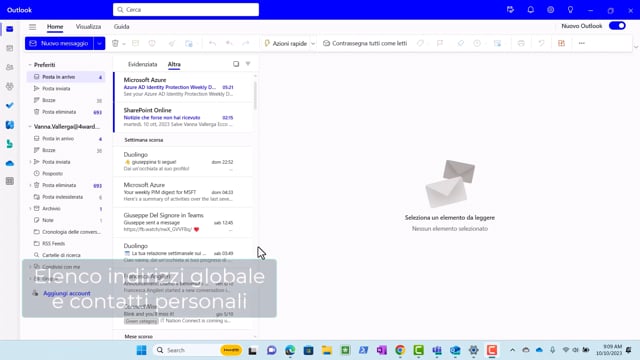
Task: Expand the ribbon with the chevron
Action: coord(636,47)
